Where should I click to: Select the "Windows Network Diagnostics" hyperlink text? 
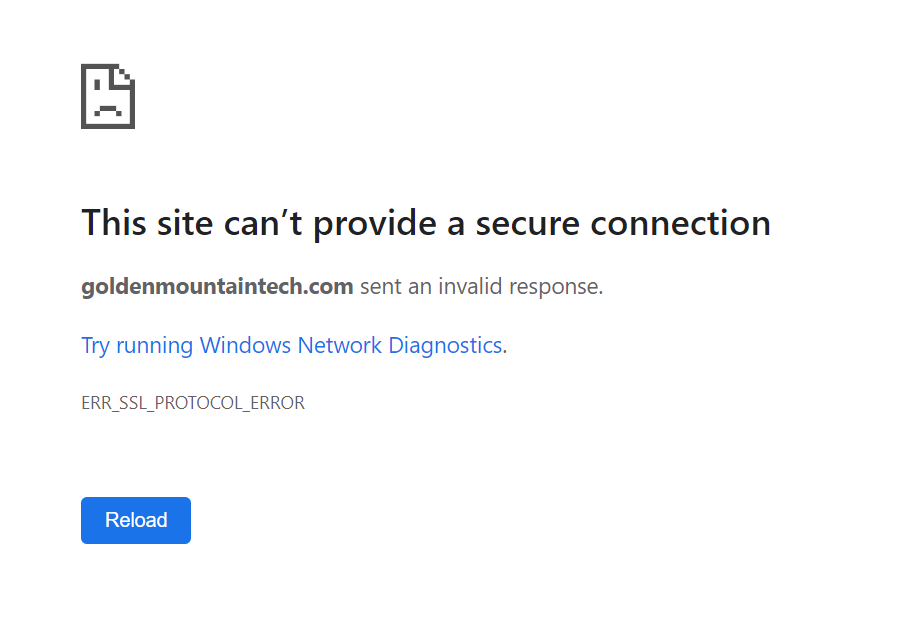[350, 346]
